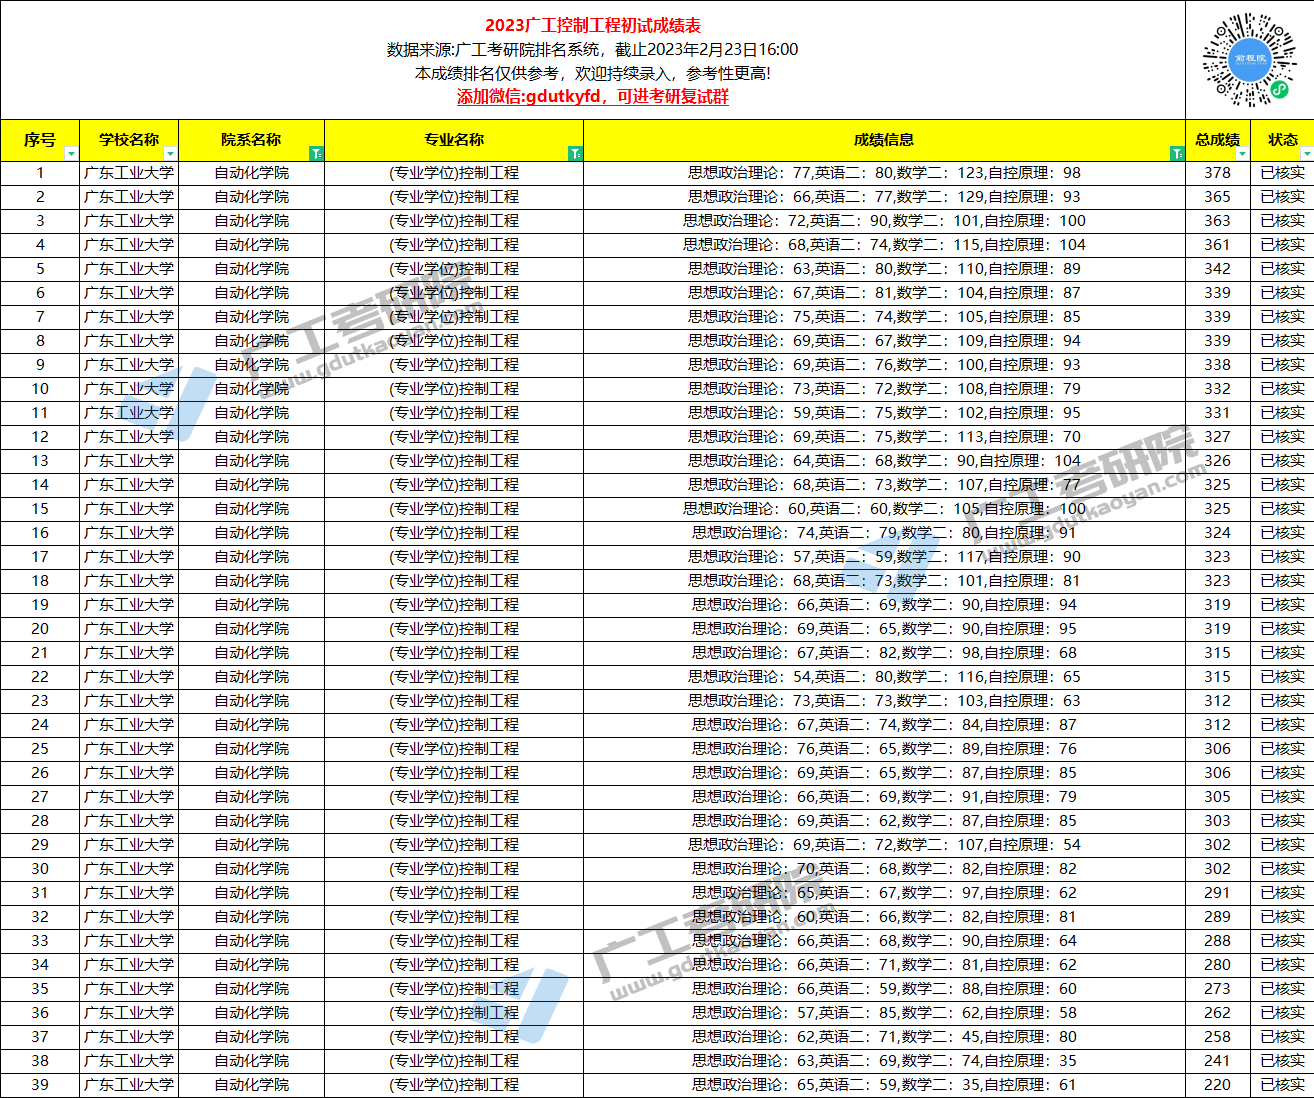The height and width of the screenshot is (1098, 1314).
Task: Click the red 添加微信:gdutkyfd link text
Action: tap(593, 97)
